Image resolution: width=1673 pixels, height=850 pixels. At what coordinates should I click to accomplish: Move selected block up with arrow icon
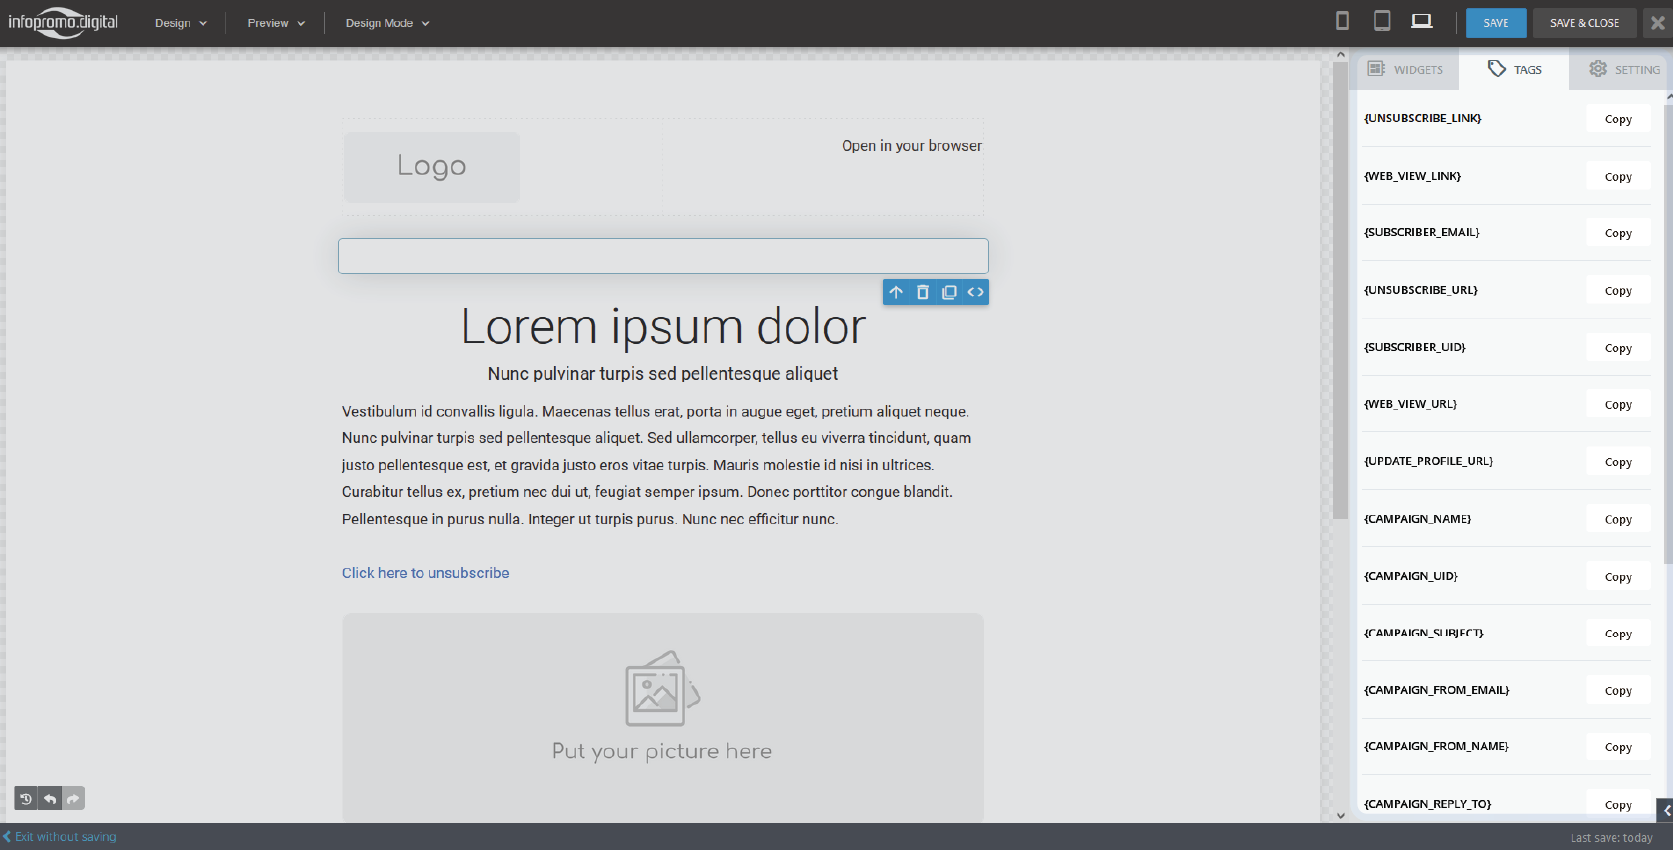pyautogui.click(x=896, y=292)
